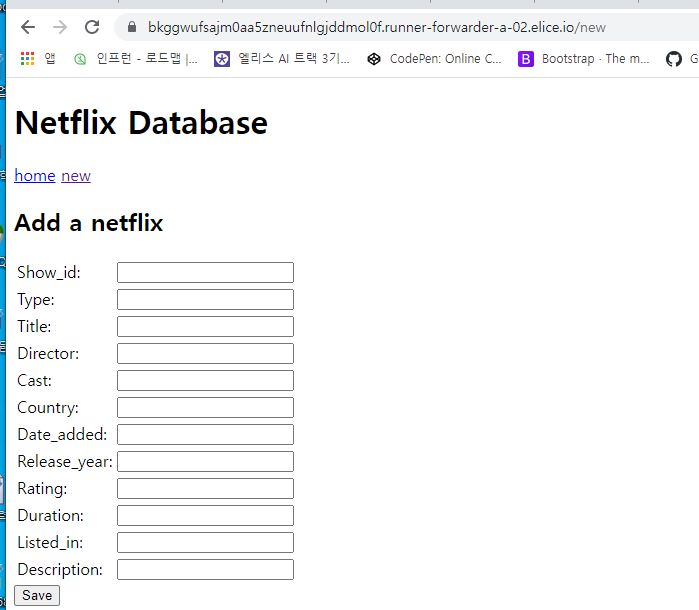Screen dimensions: 699x610
Task: Open the new link
Action: click(x=76, y=176)
